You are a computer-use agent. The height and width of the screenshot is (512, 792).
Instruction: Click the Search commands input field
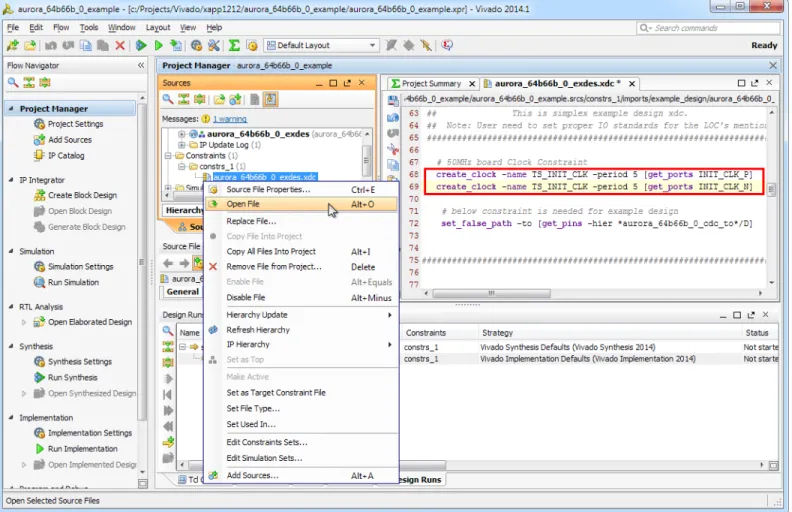pos(709,28)
